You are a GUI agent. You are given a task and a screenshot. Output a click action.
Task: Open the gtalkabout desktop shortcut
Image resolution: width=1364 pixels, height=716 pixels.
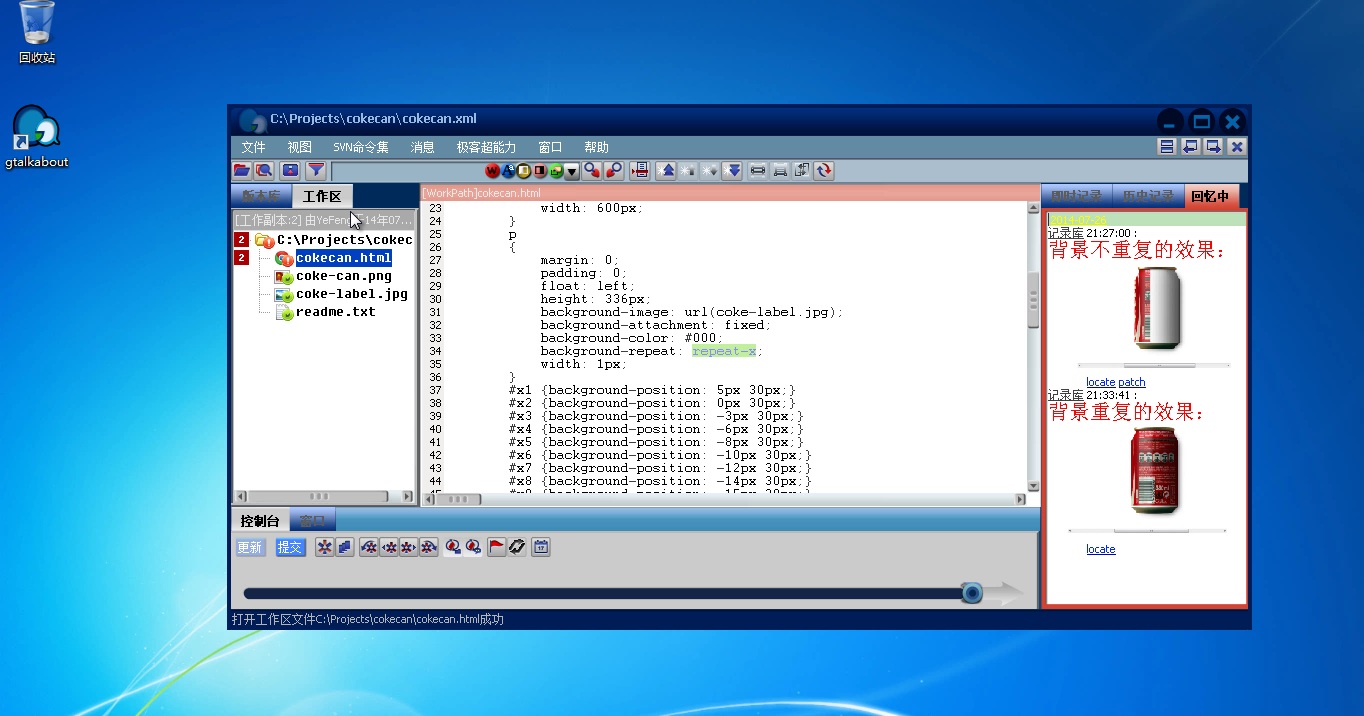coord(37,137)
